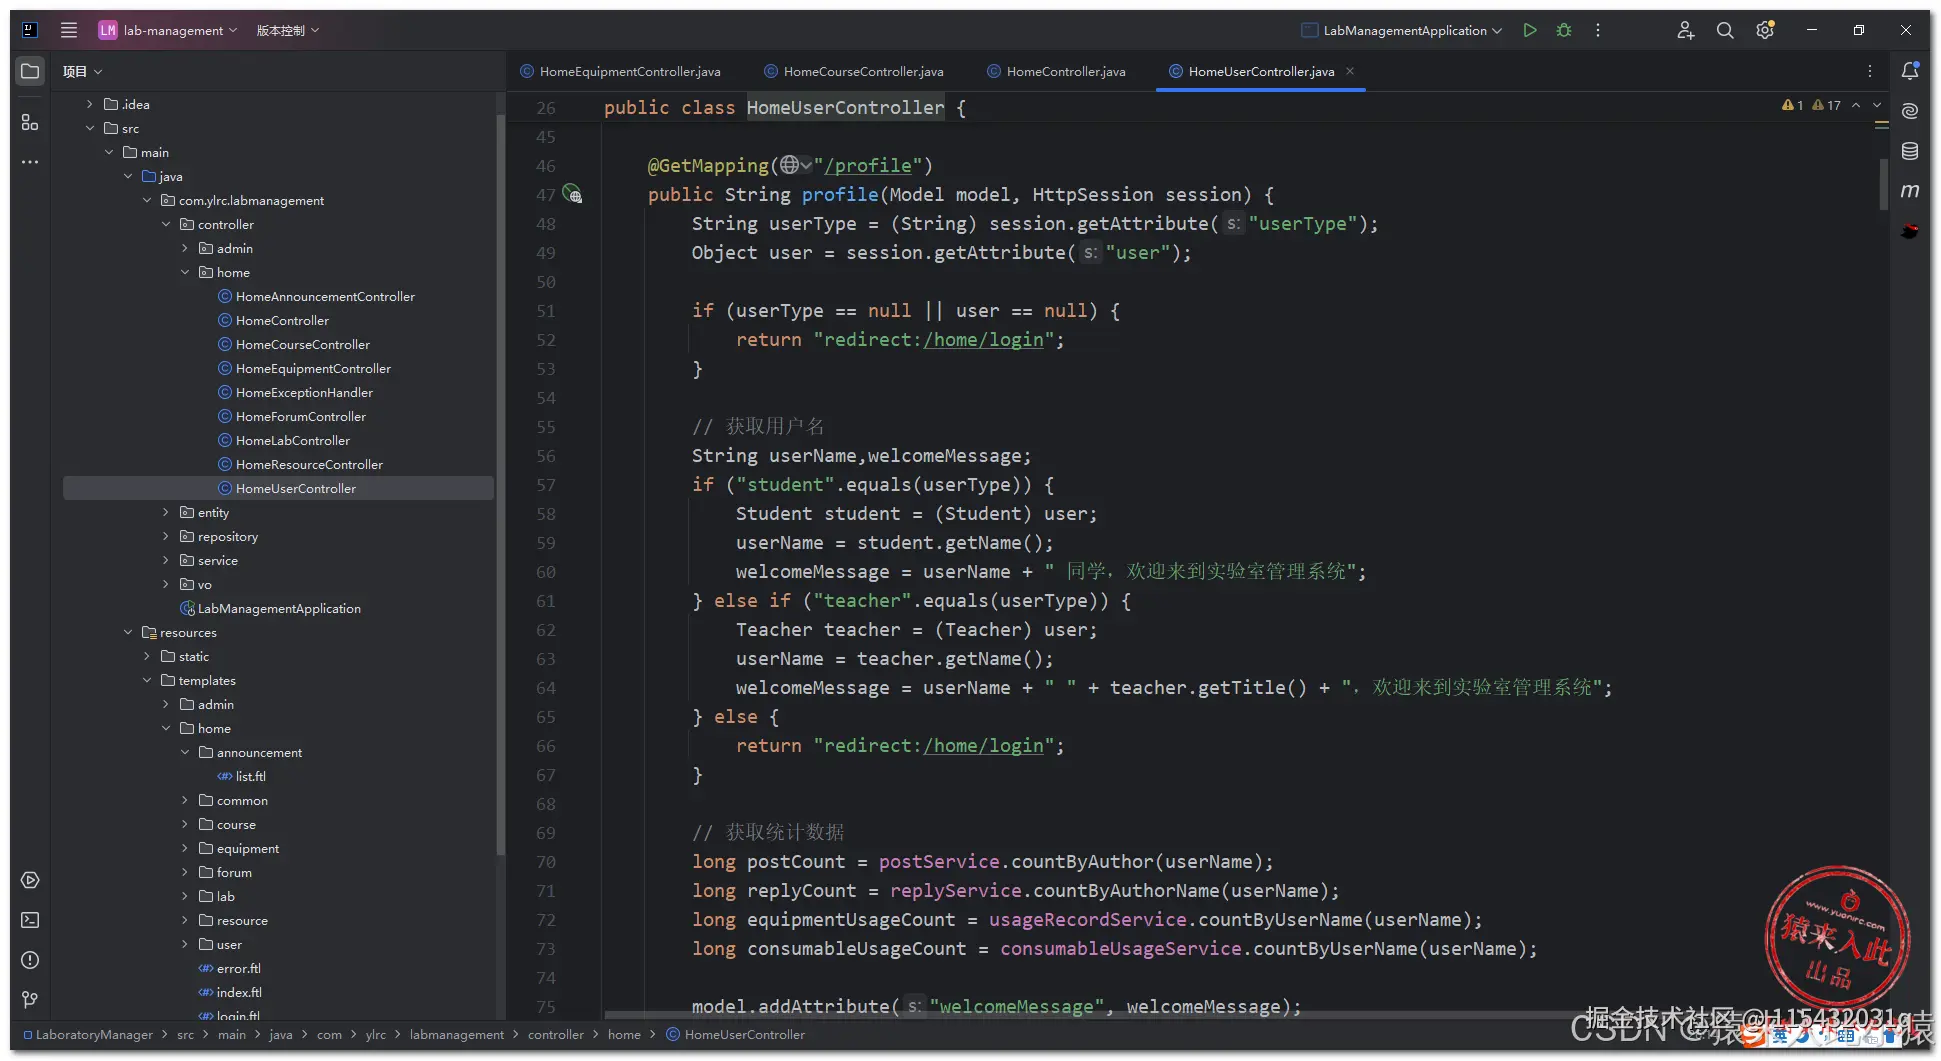The height and width of the screenshot is (1061, 1941).
Task: Open the 项目 view selector dropdown
Action: coord(82,71)
